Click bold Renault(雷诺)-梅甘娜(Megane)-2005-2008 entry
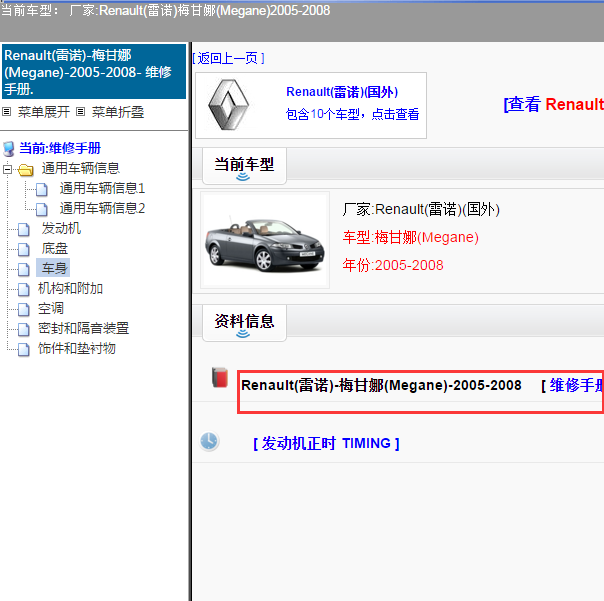Image resolution: width=604 pixels, height=601 pixels. (x=381, y=385)
